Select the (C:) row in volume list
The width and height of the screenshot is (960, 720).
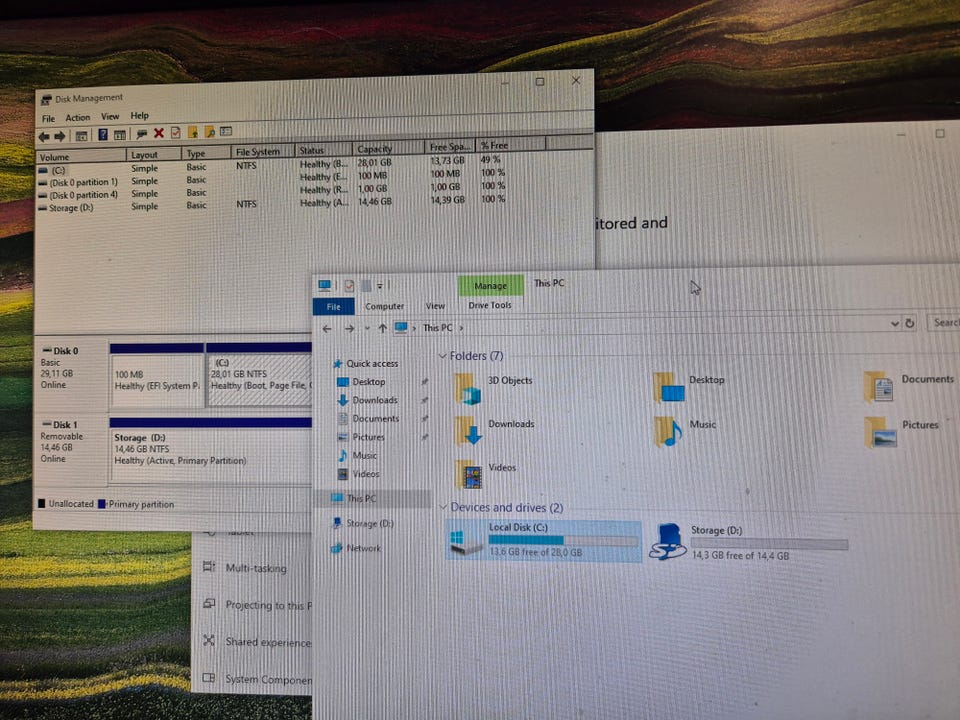click(x=272, y=165)
